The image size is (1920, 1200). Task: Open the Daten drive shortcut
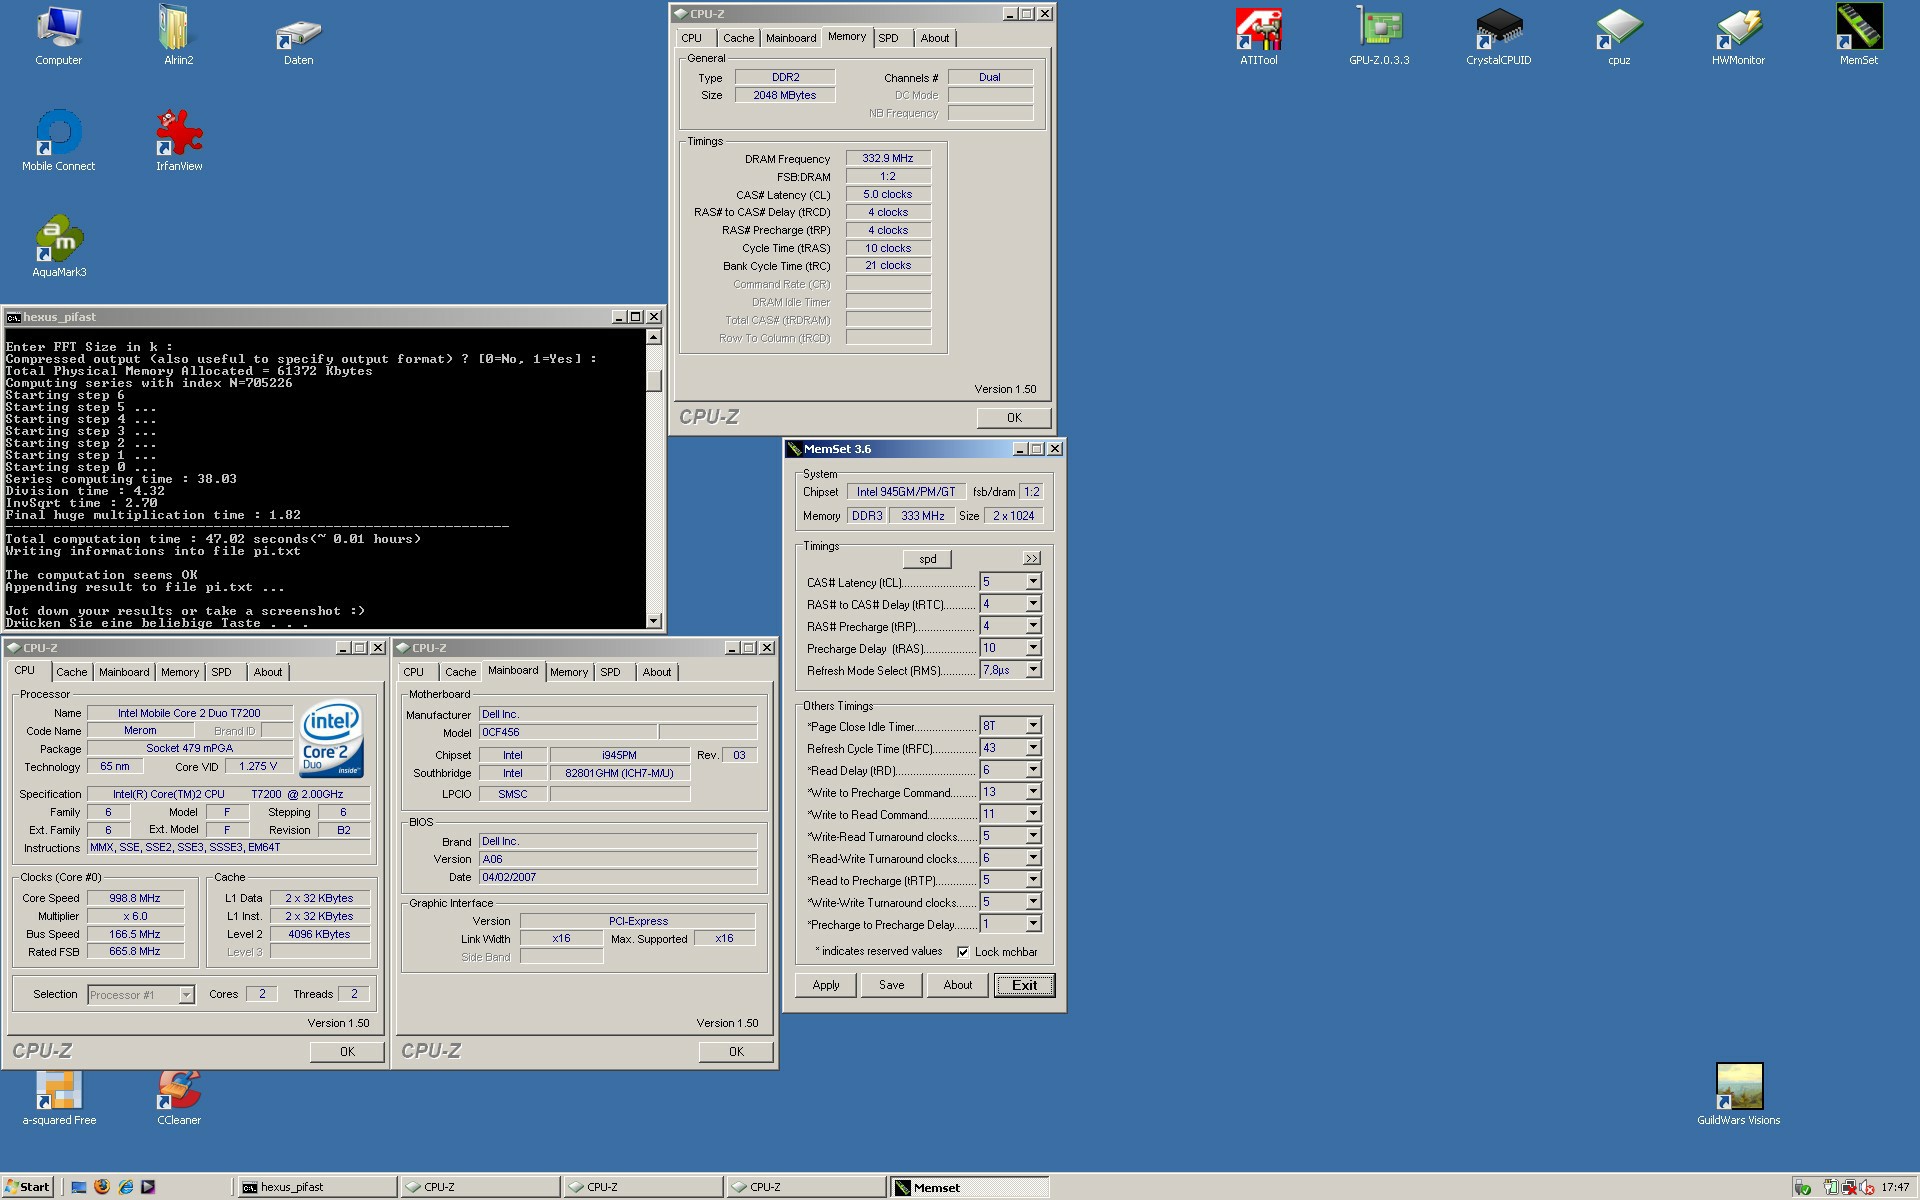298,40
